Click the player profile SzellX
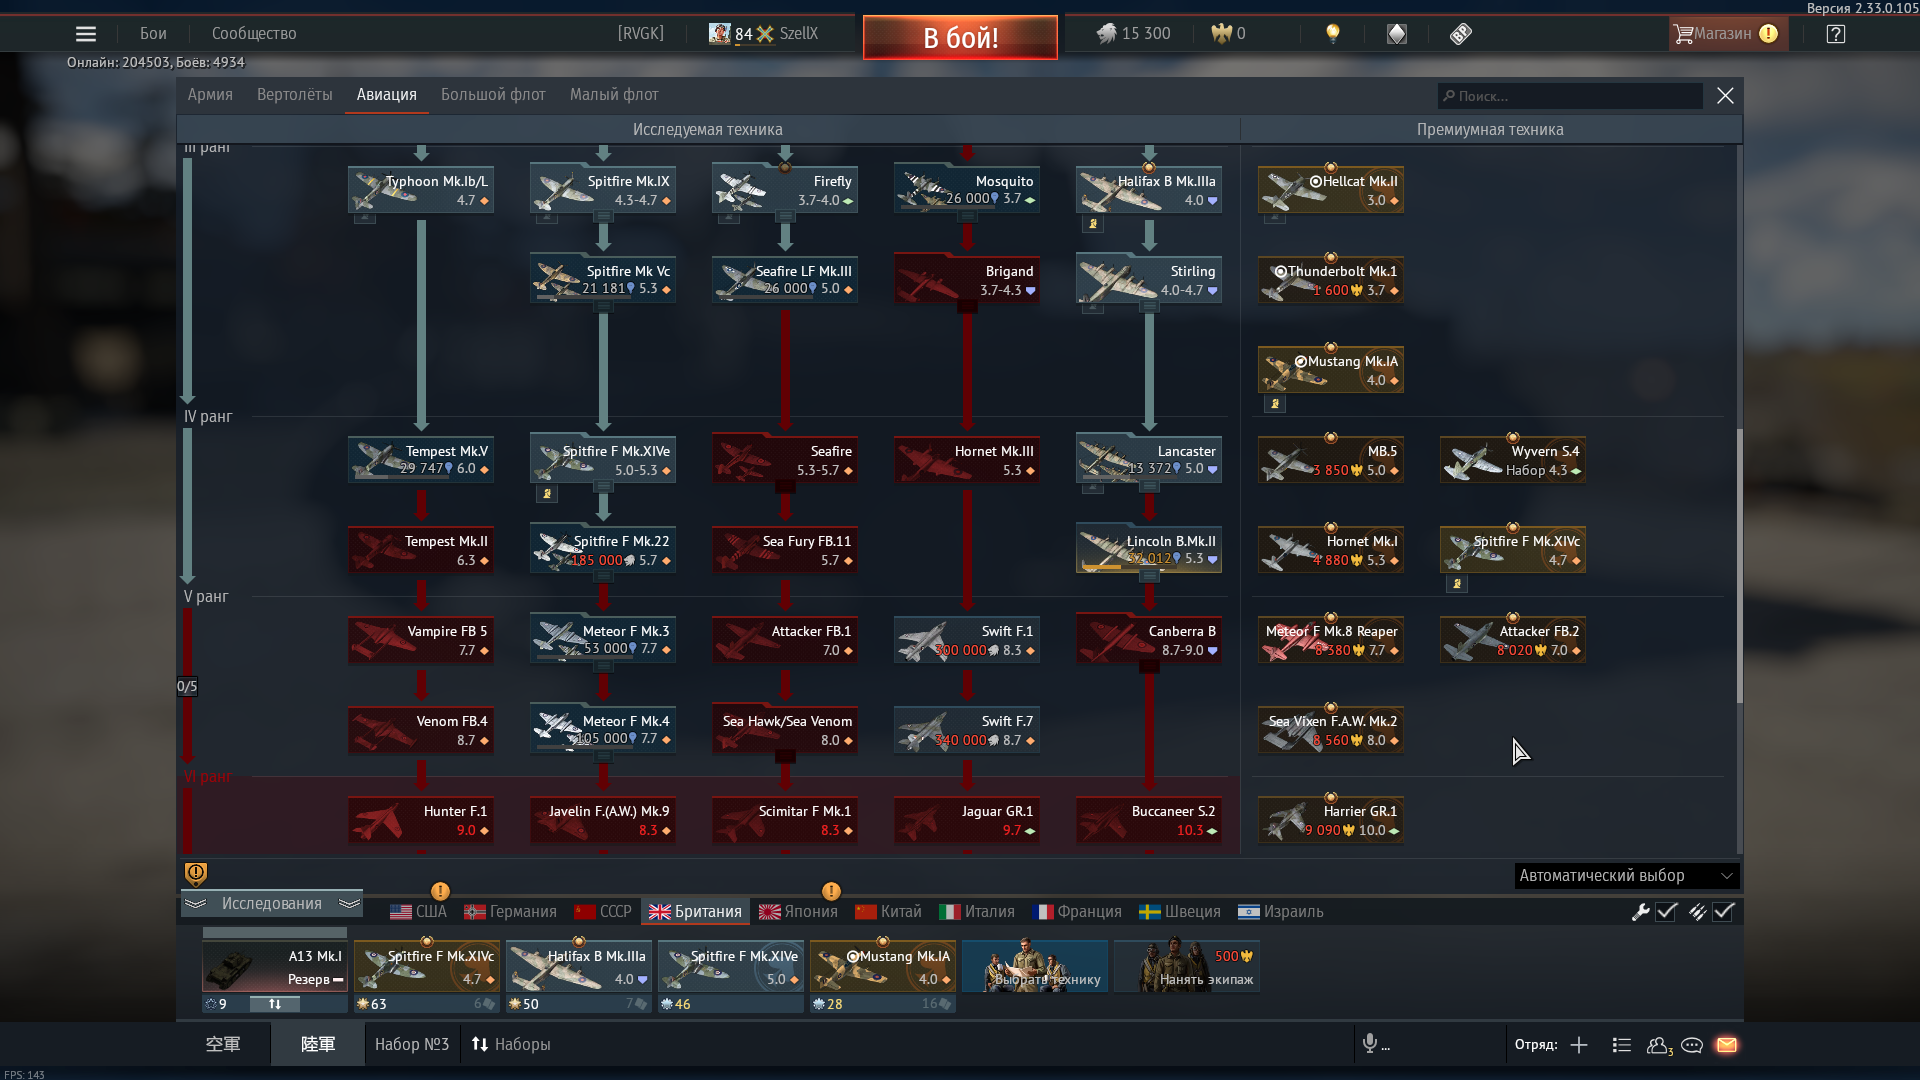This screenshot has width=1920, height=1080. (764, 34)
